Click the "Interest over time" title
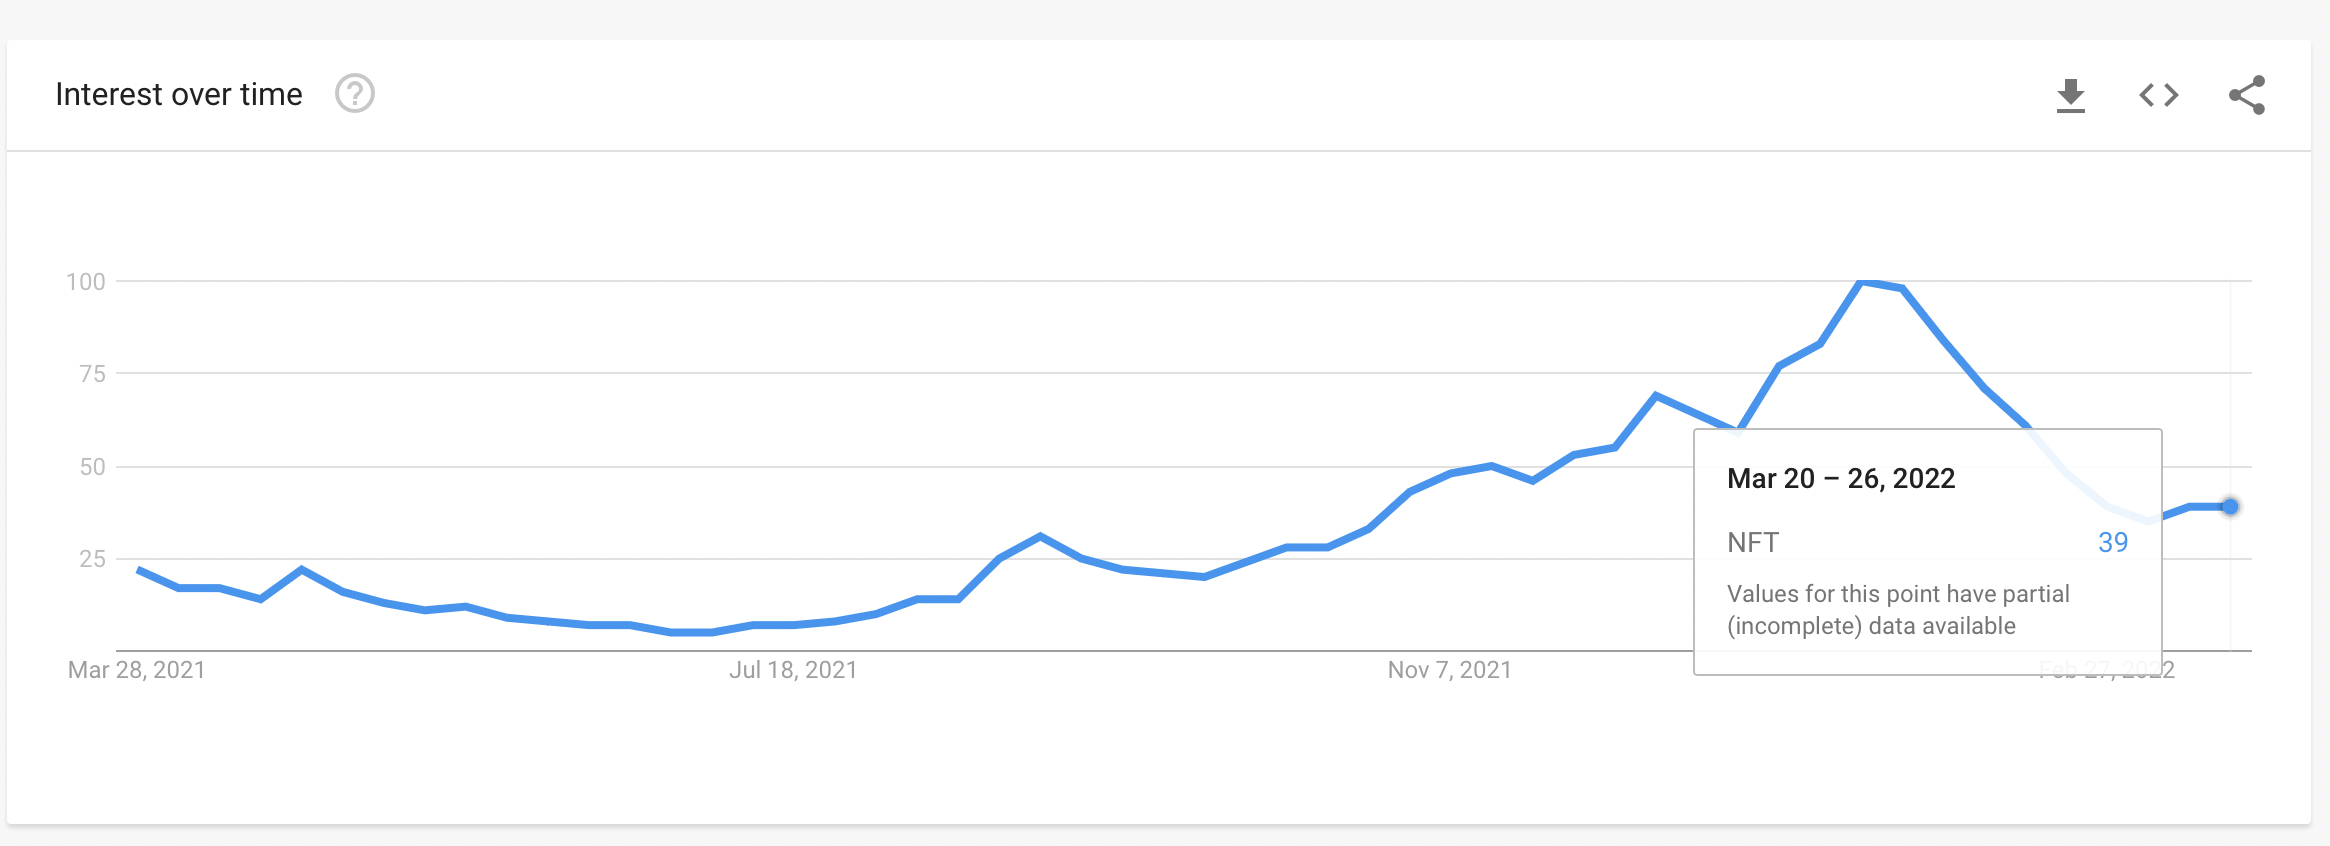 pos(179,94)
